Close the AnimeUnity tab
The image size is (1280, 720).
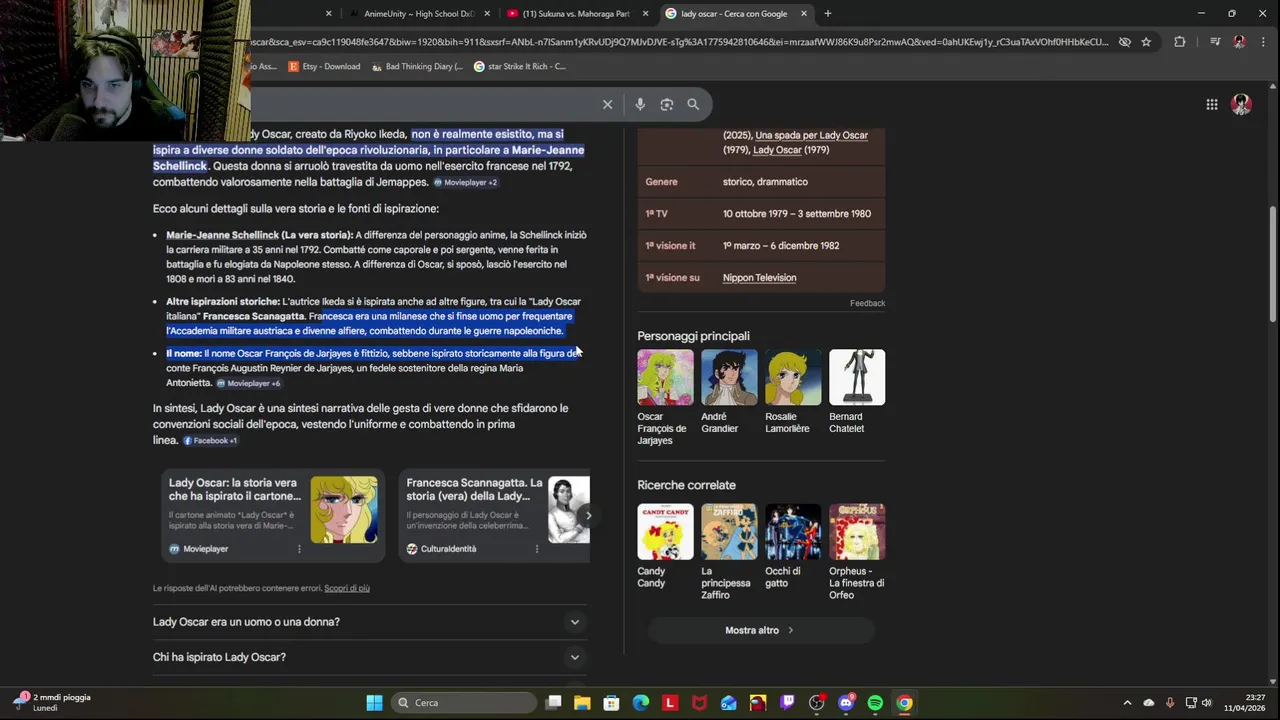(487, 14)
